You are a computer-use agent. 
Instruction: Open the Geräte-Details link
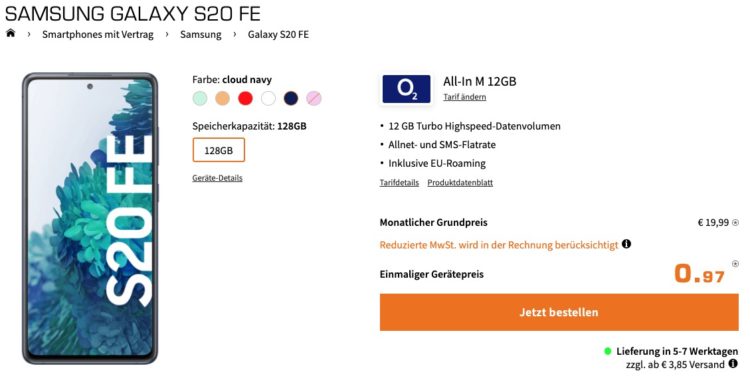click(x=217, y=178)
